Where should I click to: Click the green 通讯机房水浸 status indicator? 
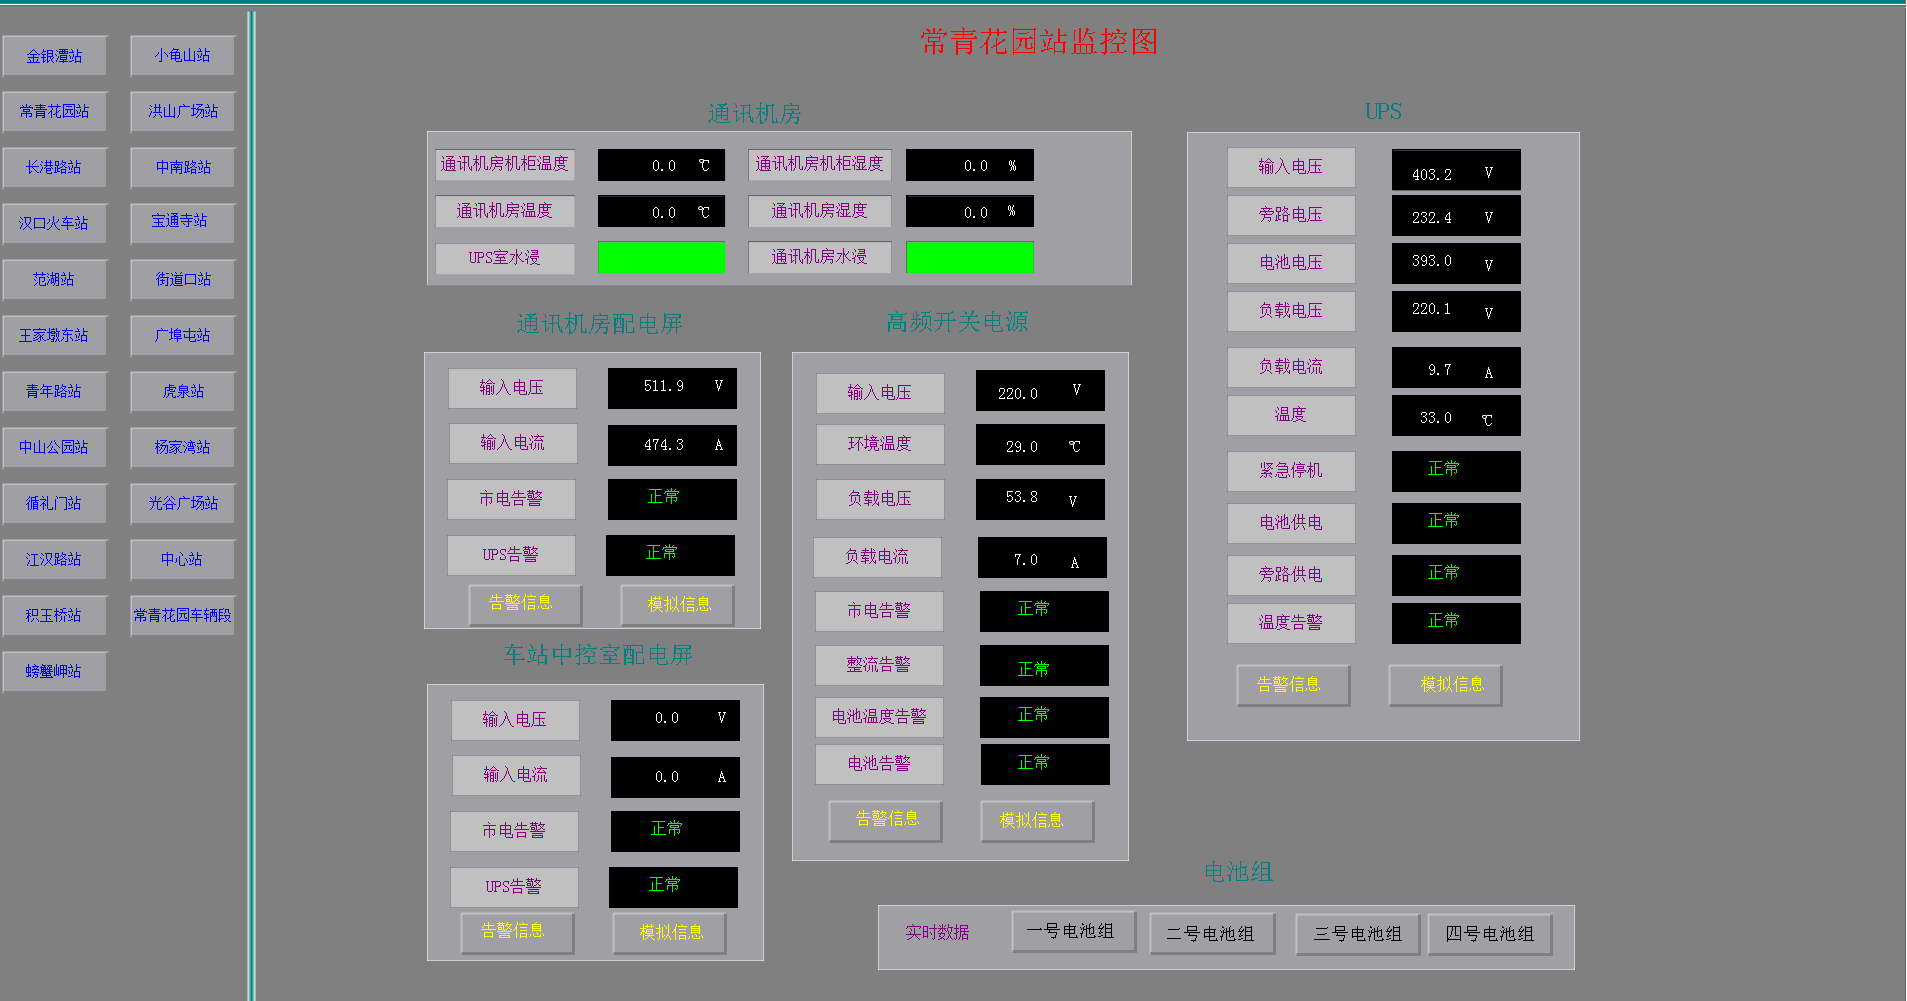(x=969, y=257)
